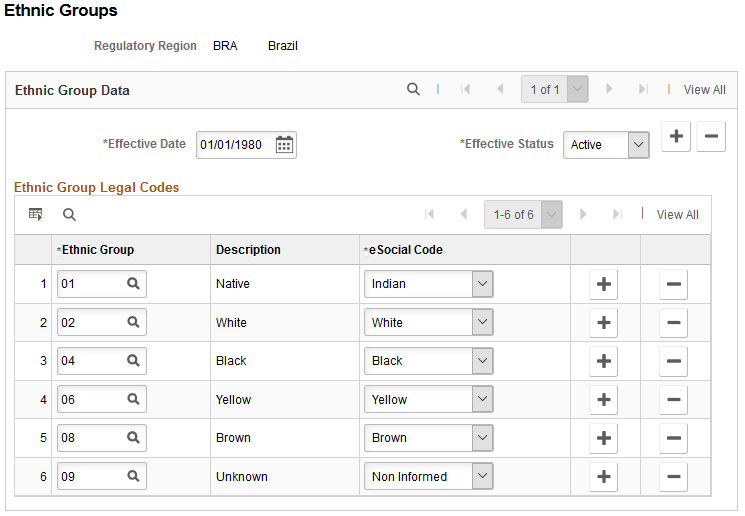Delete the current effective-dated row
Screen dimensions: 745x516
click(x=711, y=137)
